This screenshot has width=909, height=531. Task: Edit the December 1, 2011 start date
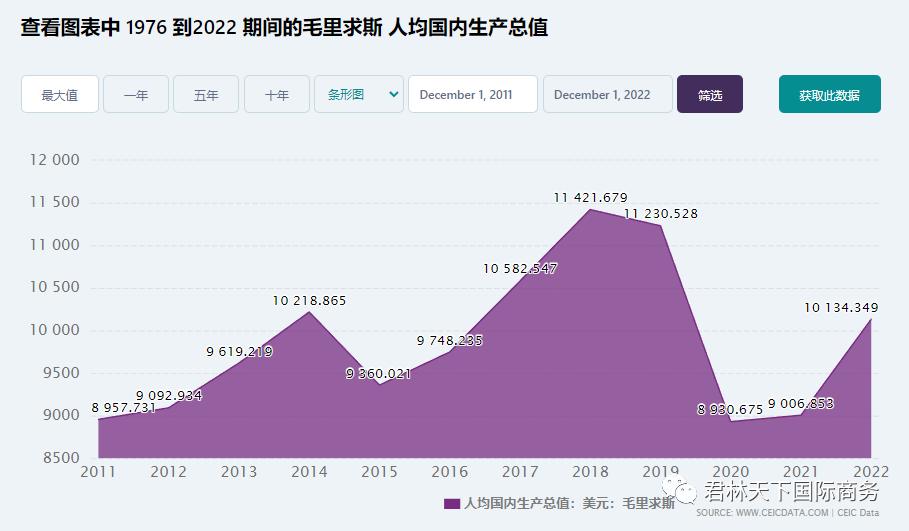[472, 95]
